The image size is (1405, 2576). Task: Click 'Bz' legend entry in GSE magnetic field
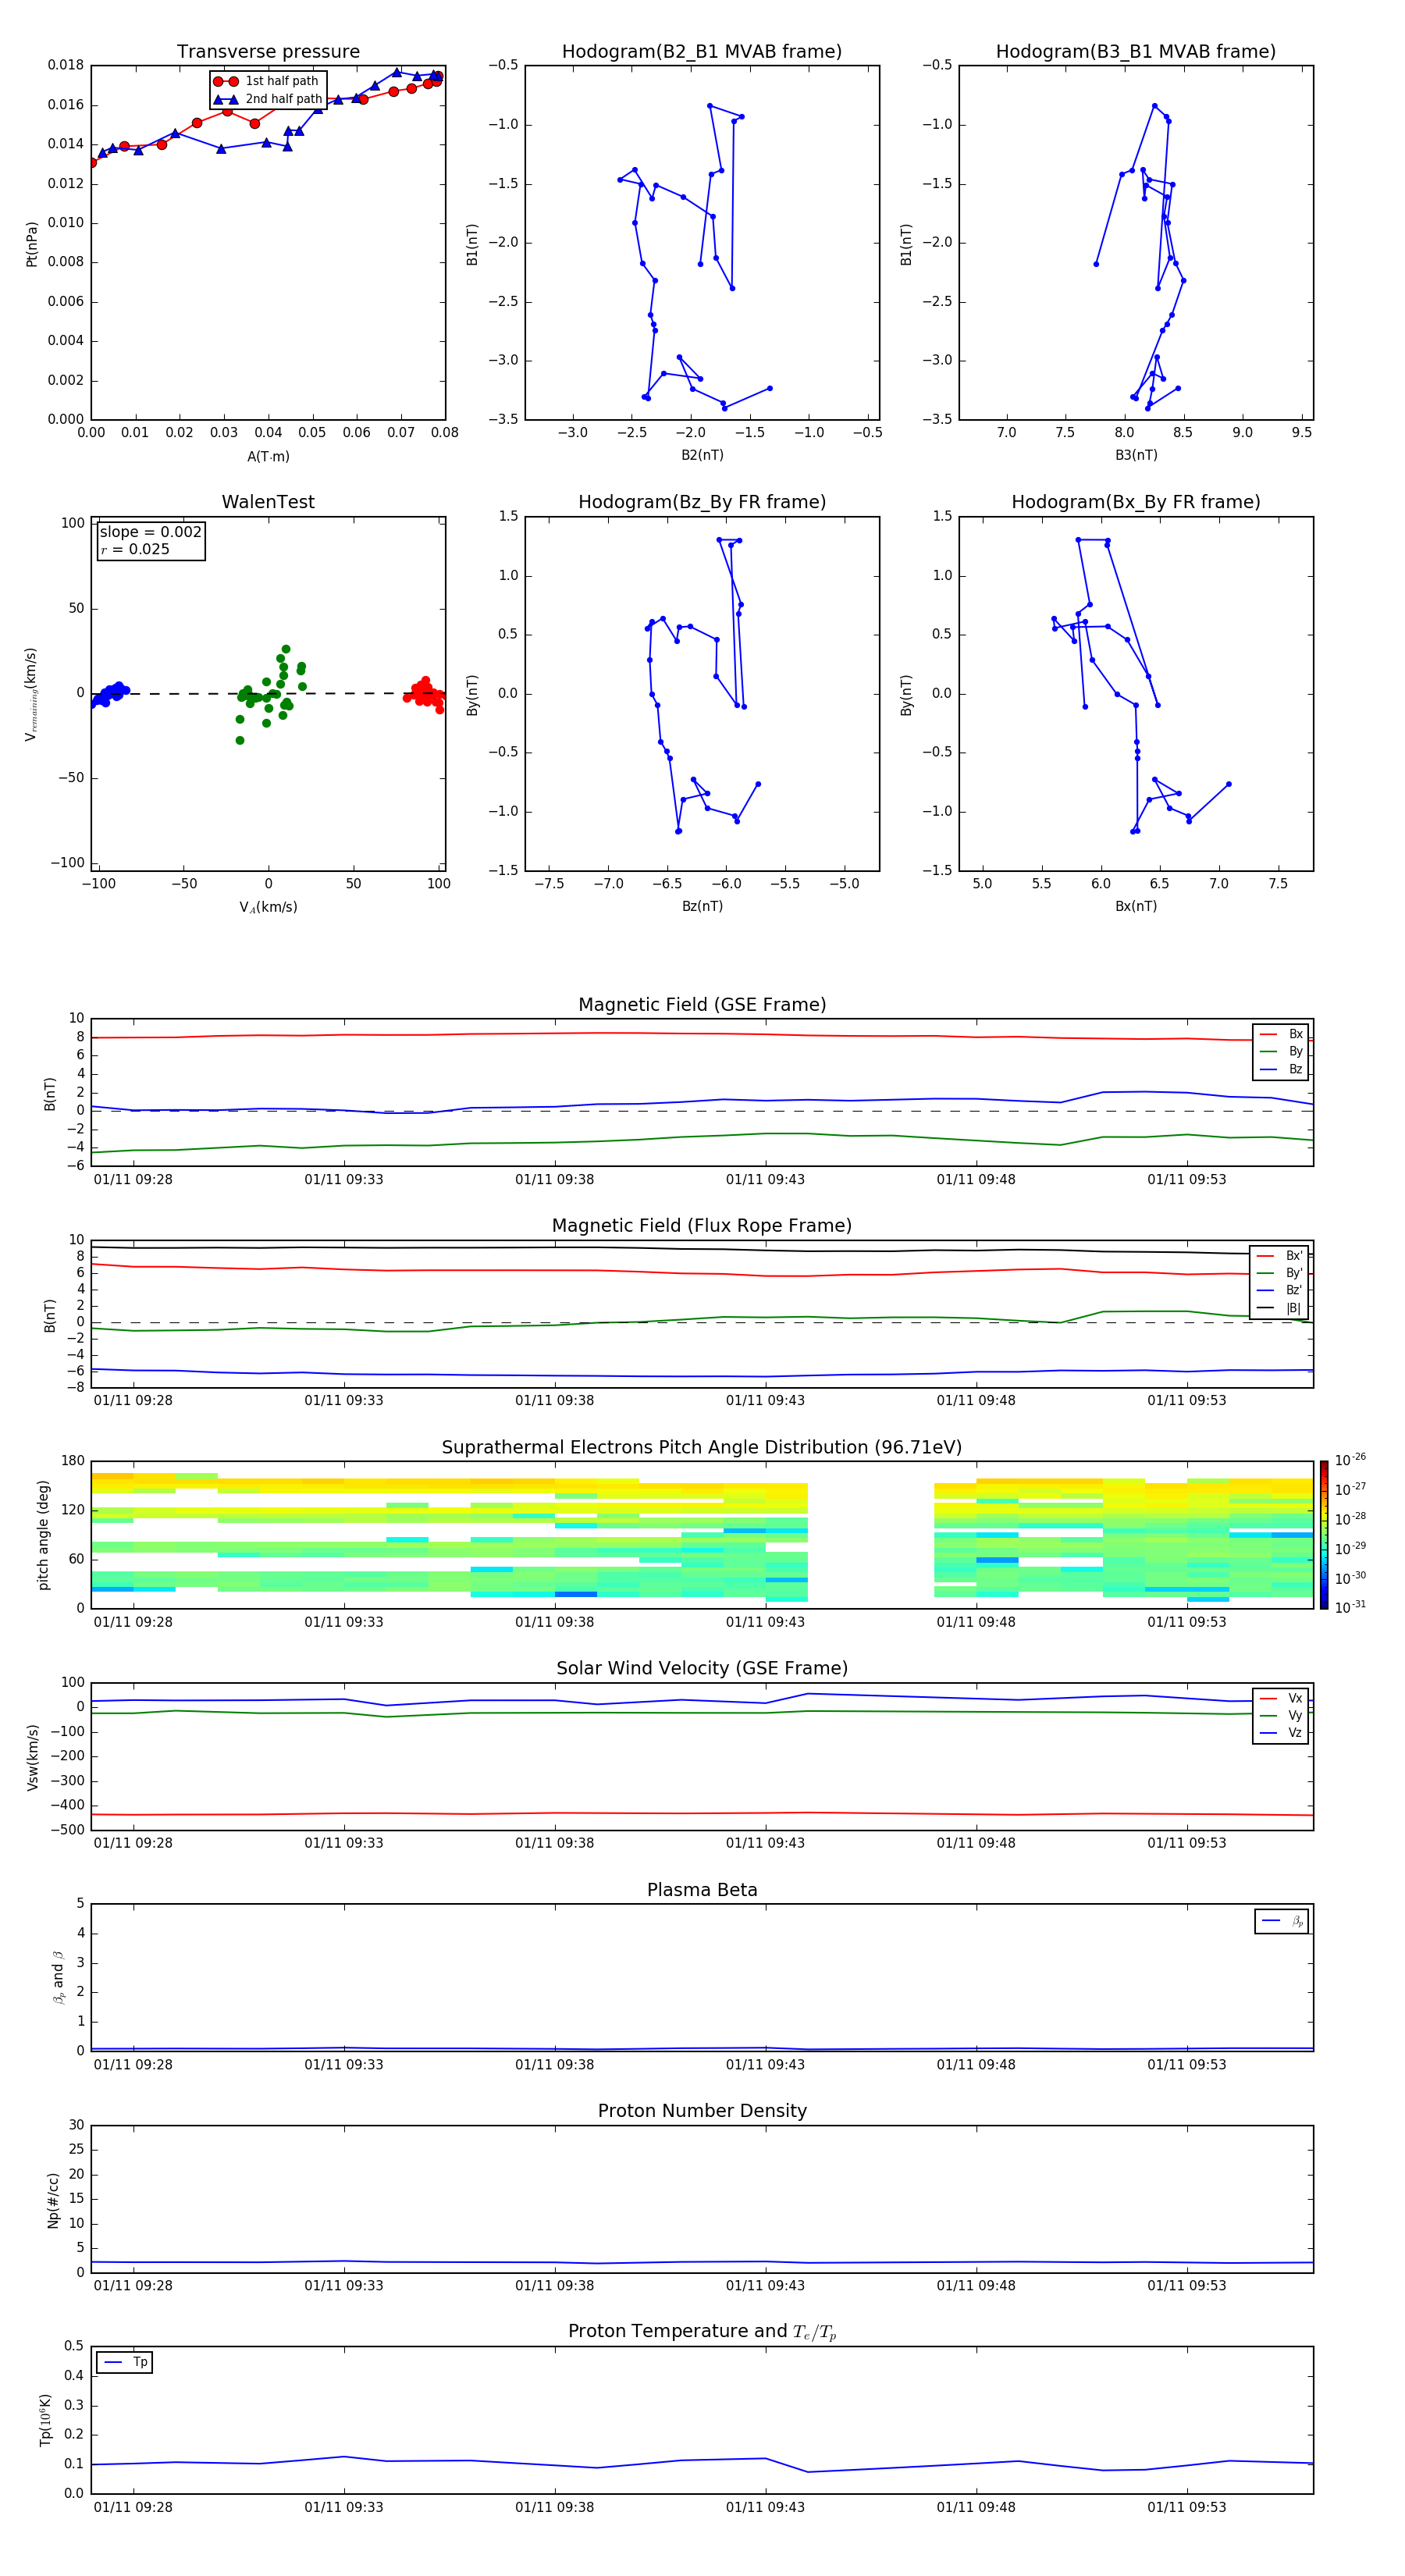[1281, 1069]
